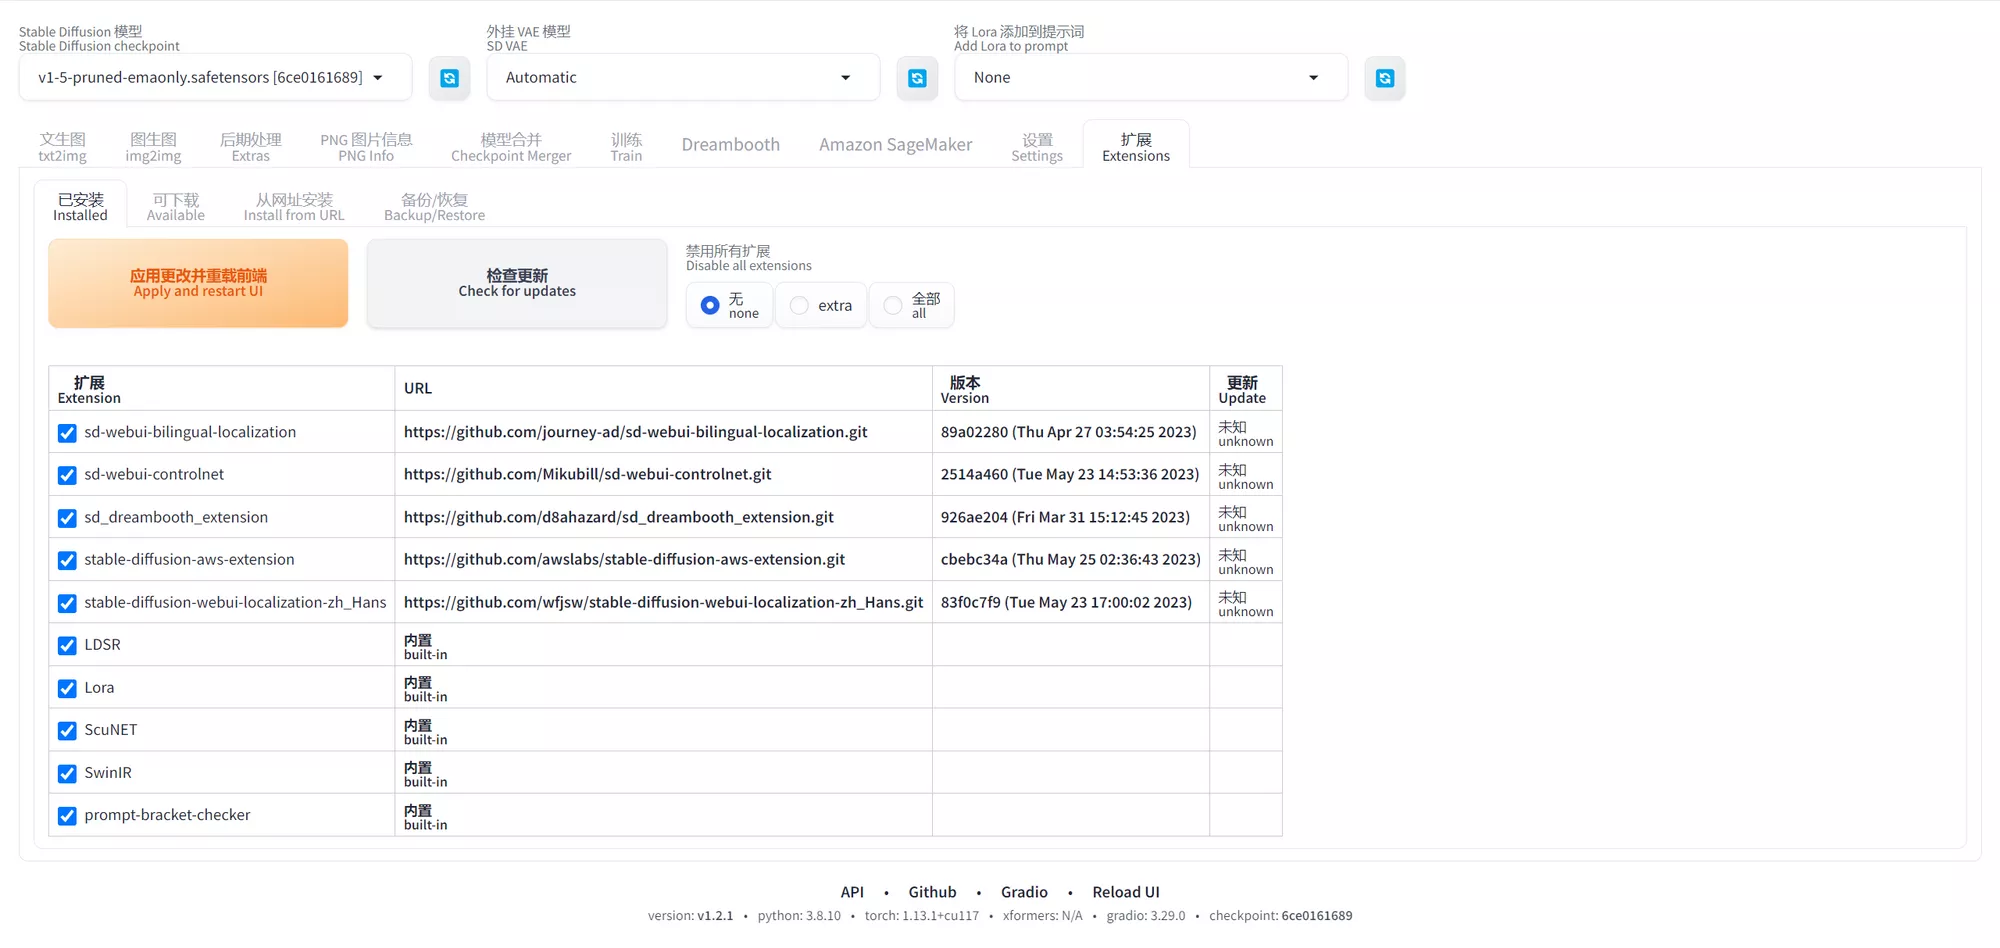Uncheck stable-diffusion-webui-localization-zh_Hans checkbox

coord(67,603)
